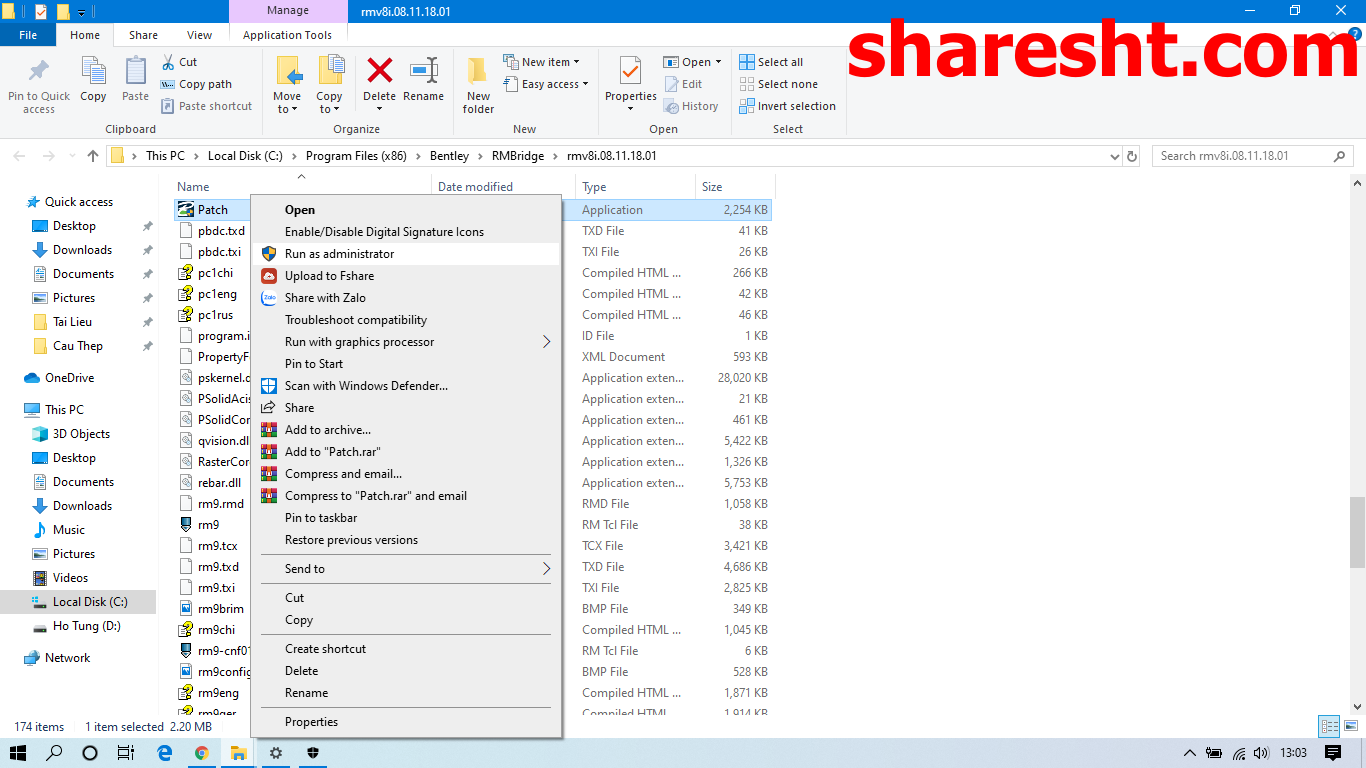Open OneDrive in navigation pane

tap(69, 378)
